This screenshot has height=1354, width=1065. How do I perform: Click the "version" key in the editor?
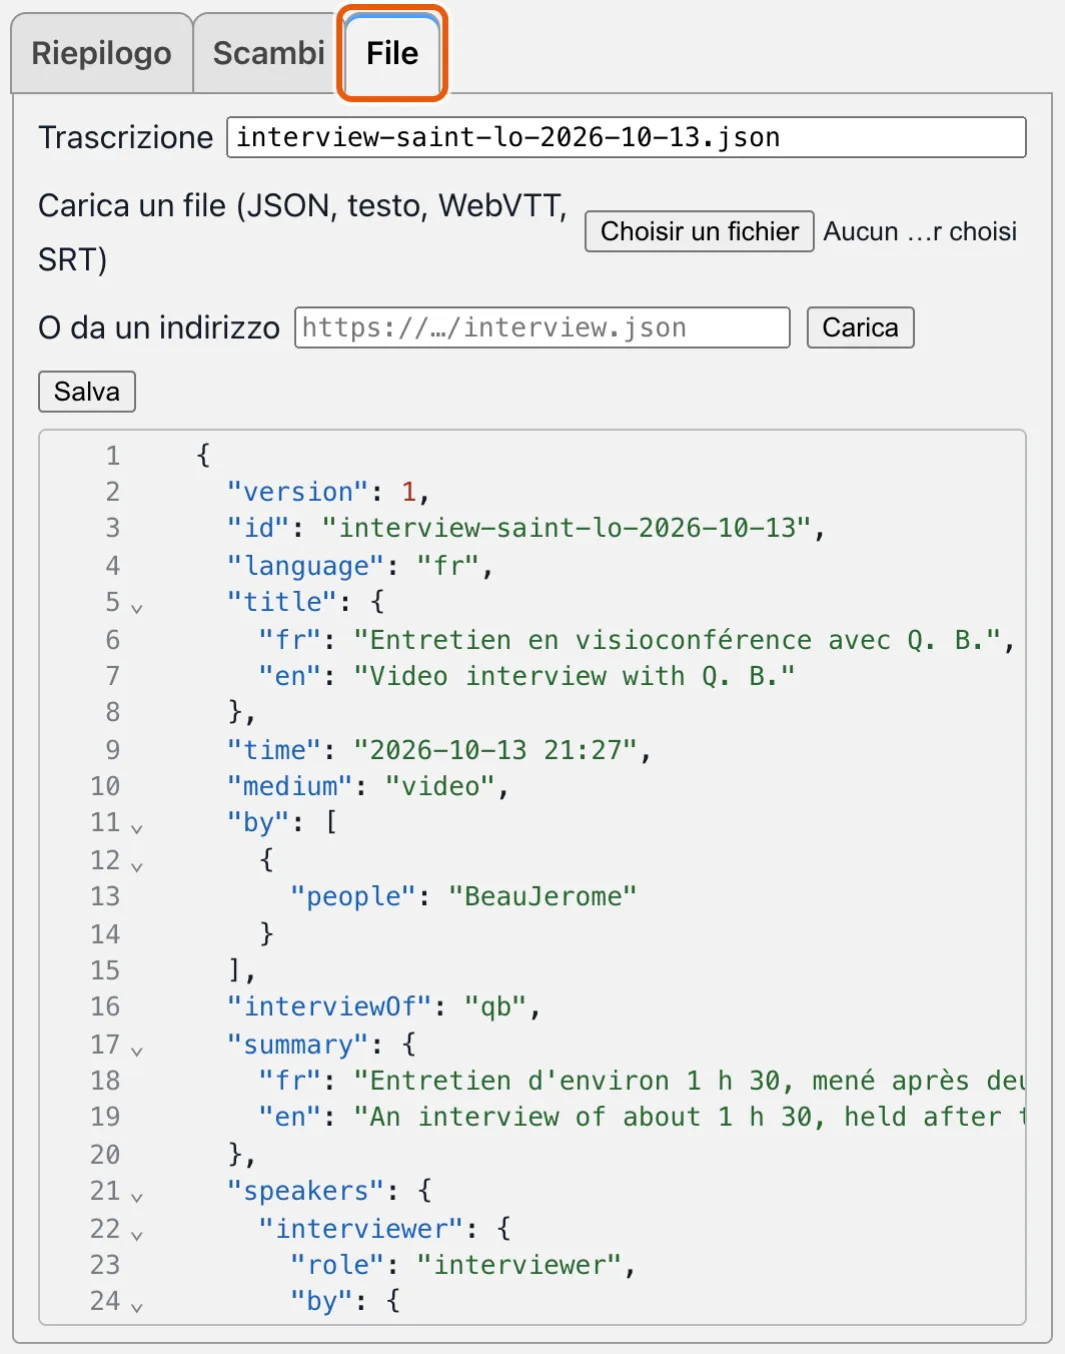[x=298, y=491]
